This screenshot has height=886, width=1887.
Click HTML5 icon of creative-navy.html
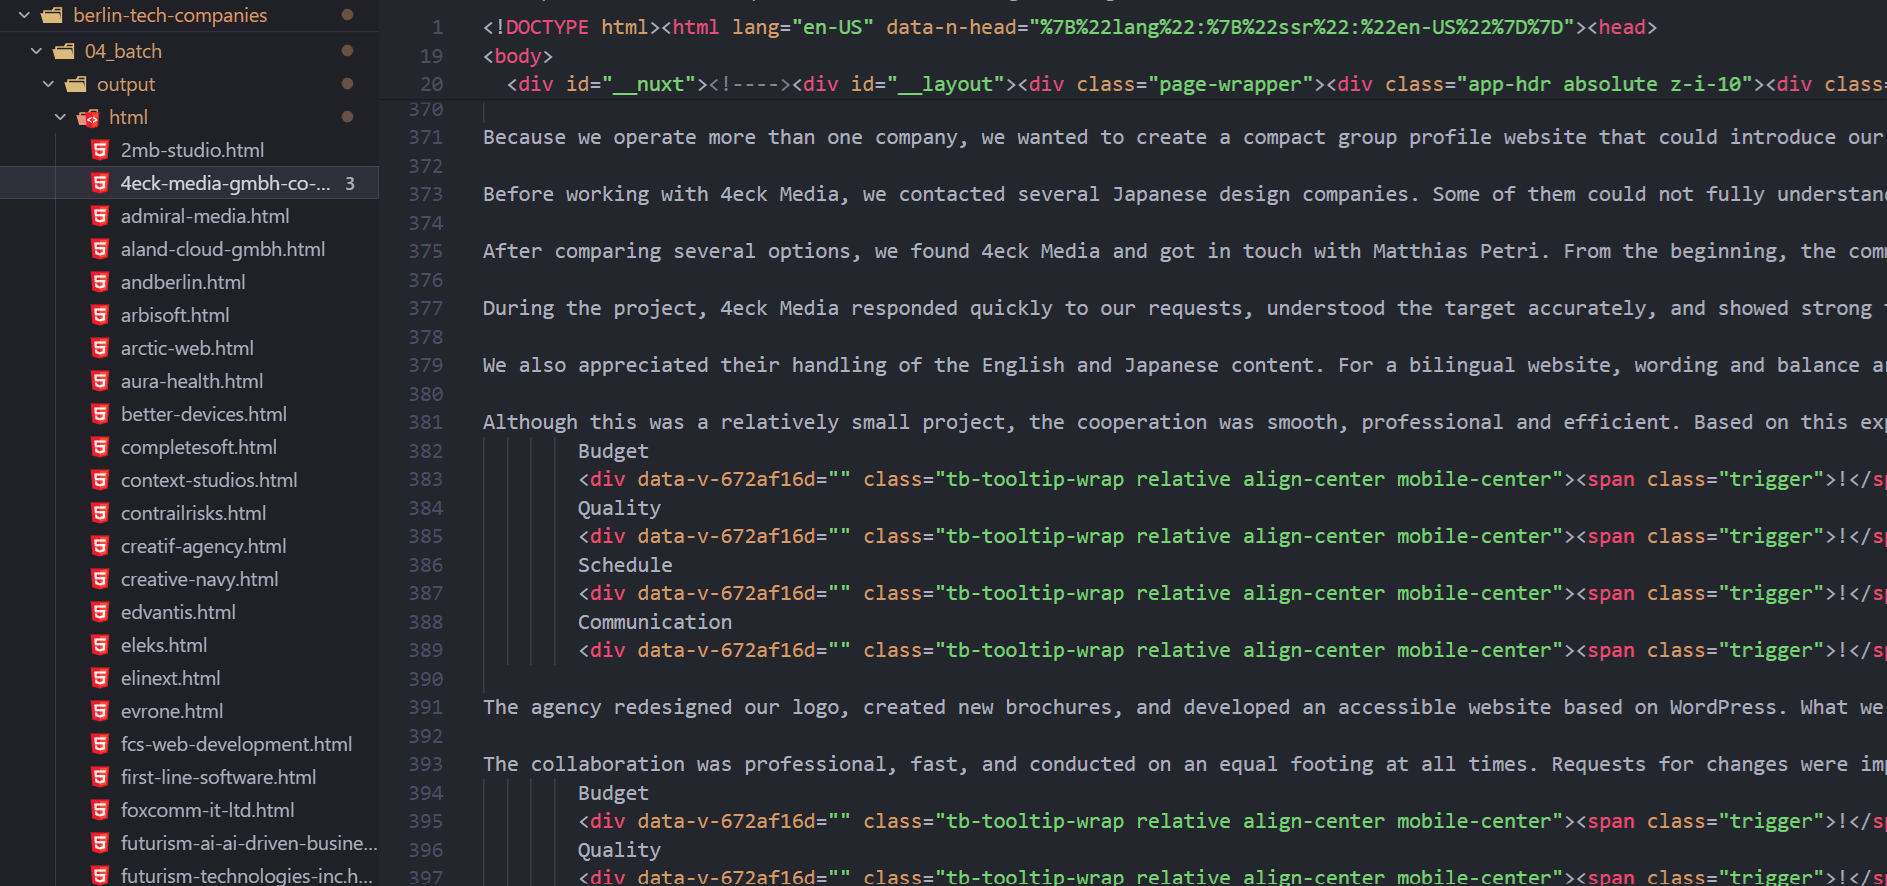(100, 579)
